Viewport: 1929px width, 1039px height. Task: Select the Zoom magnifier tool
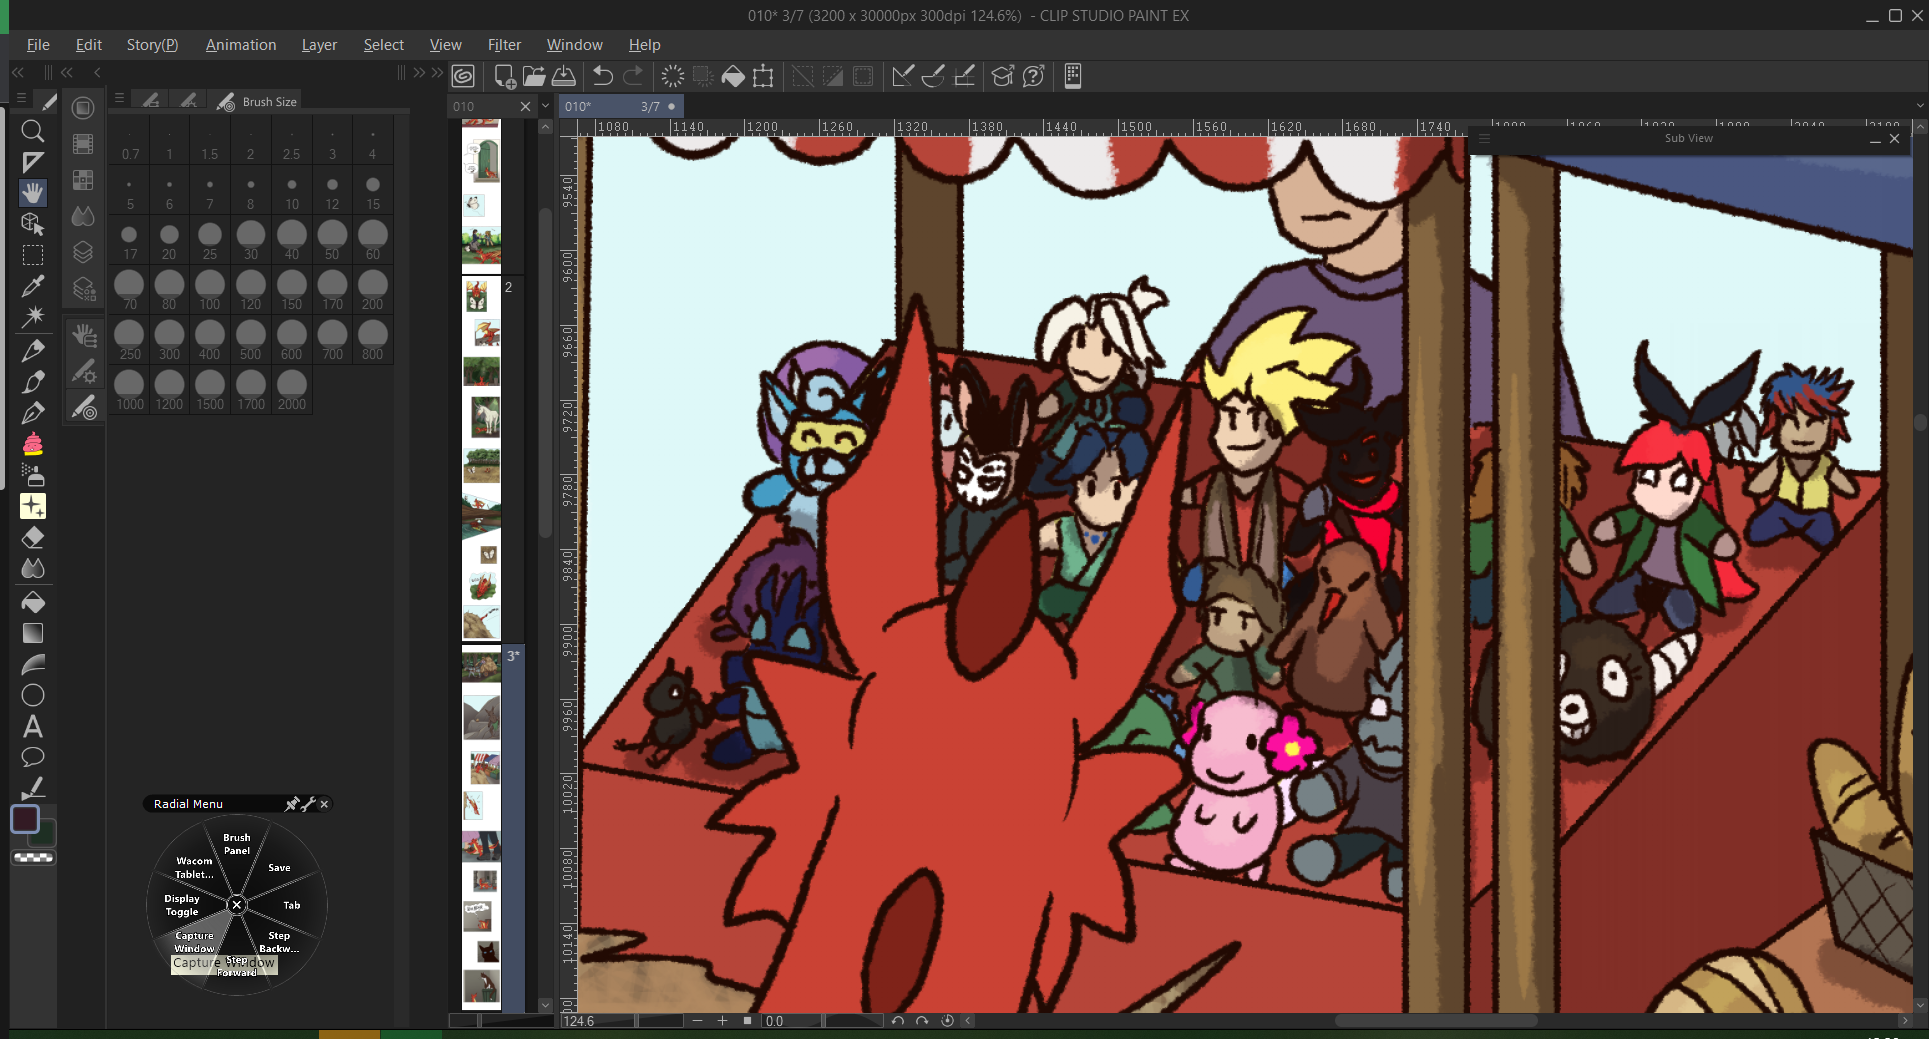point(33,131)
